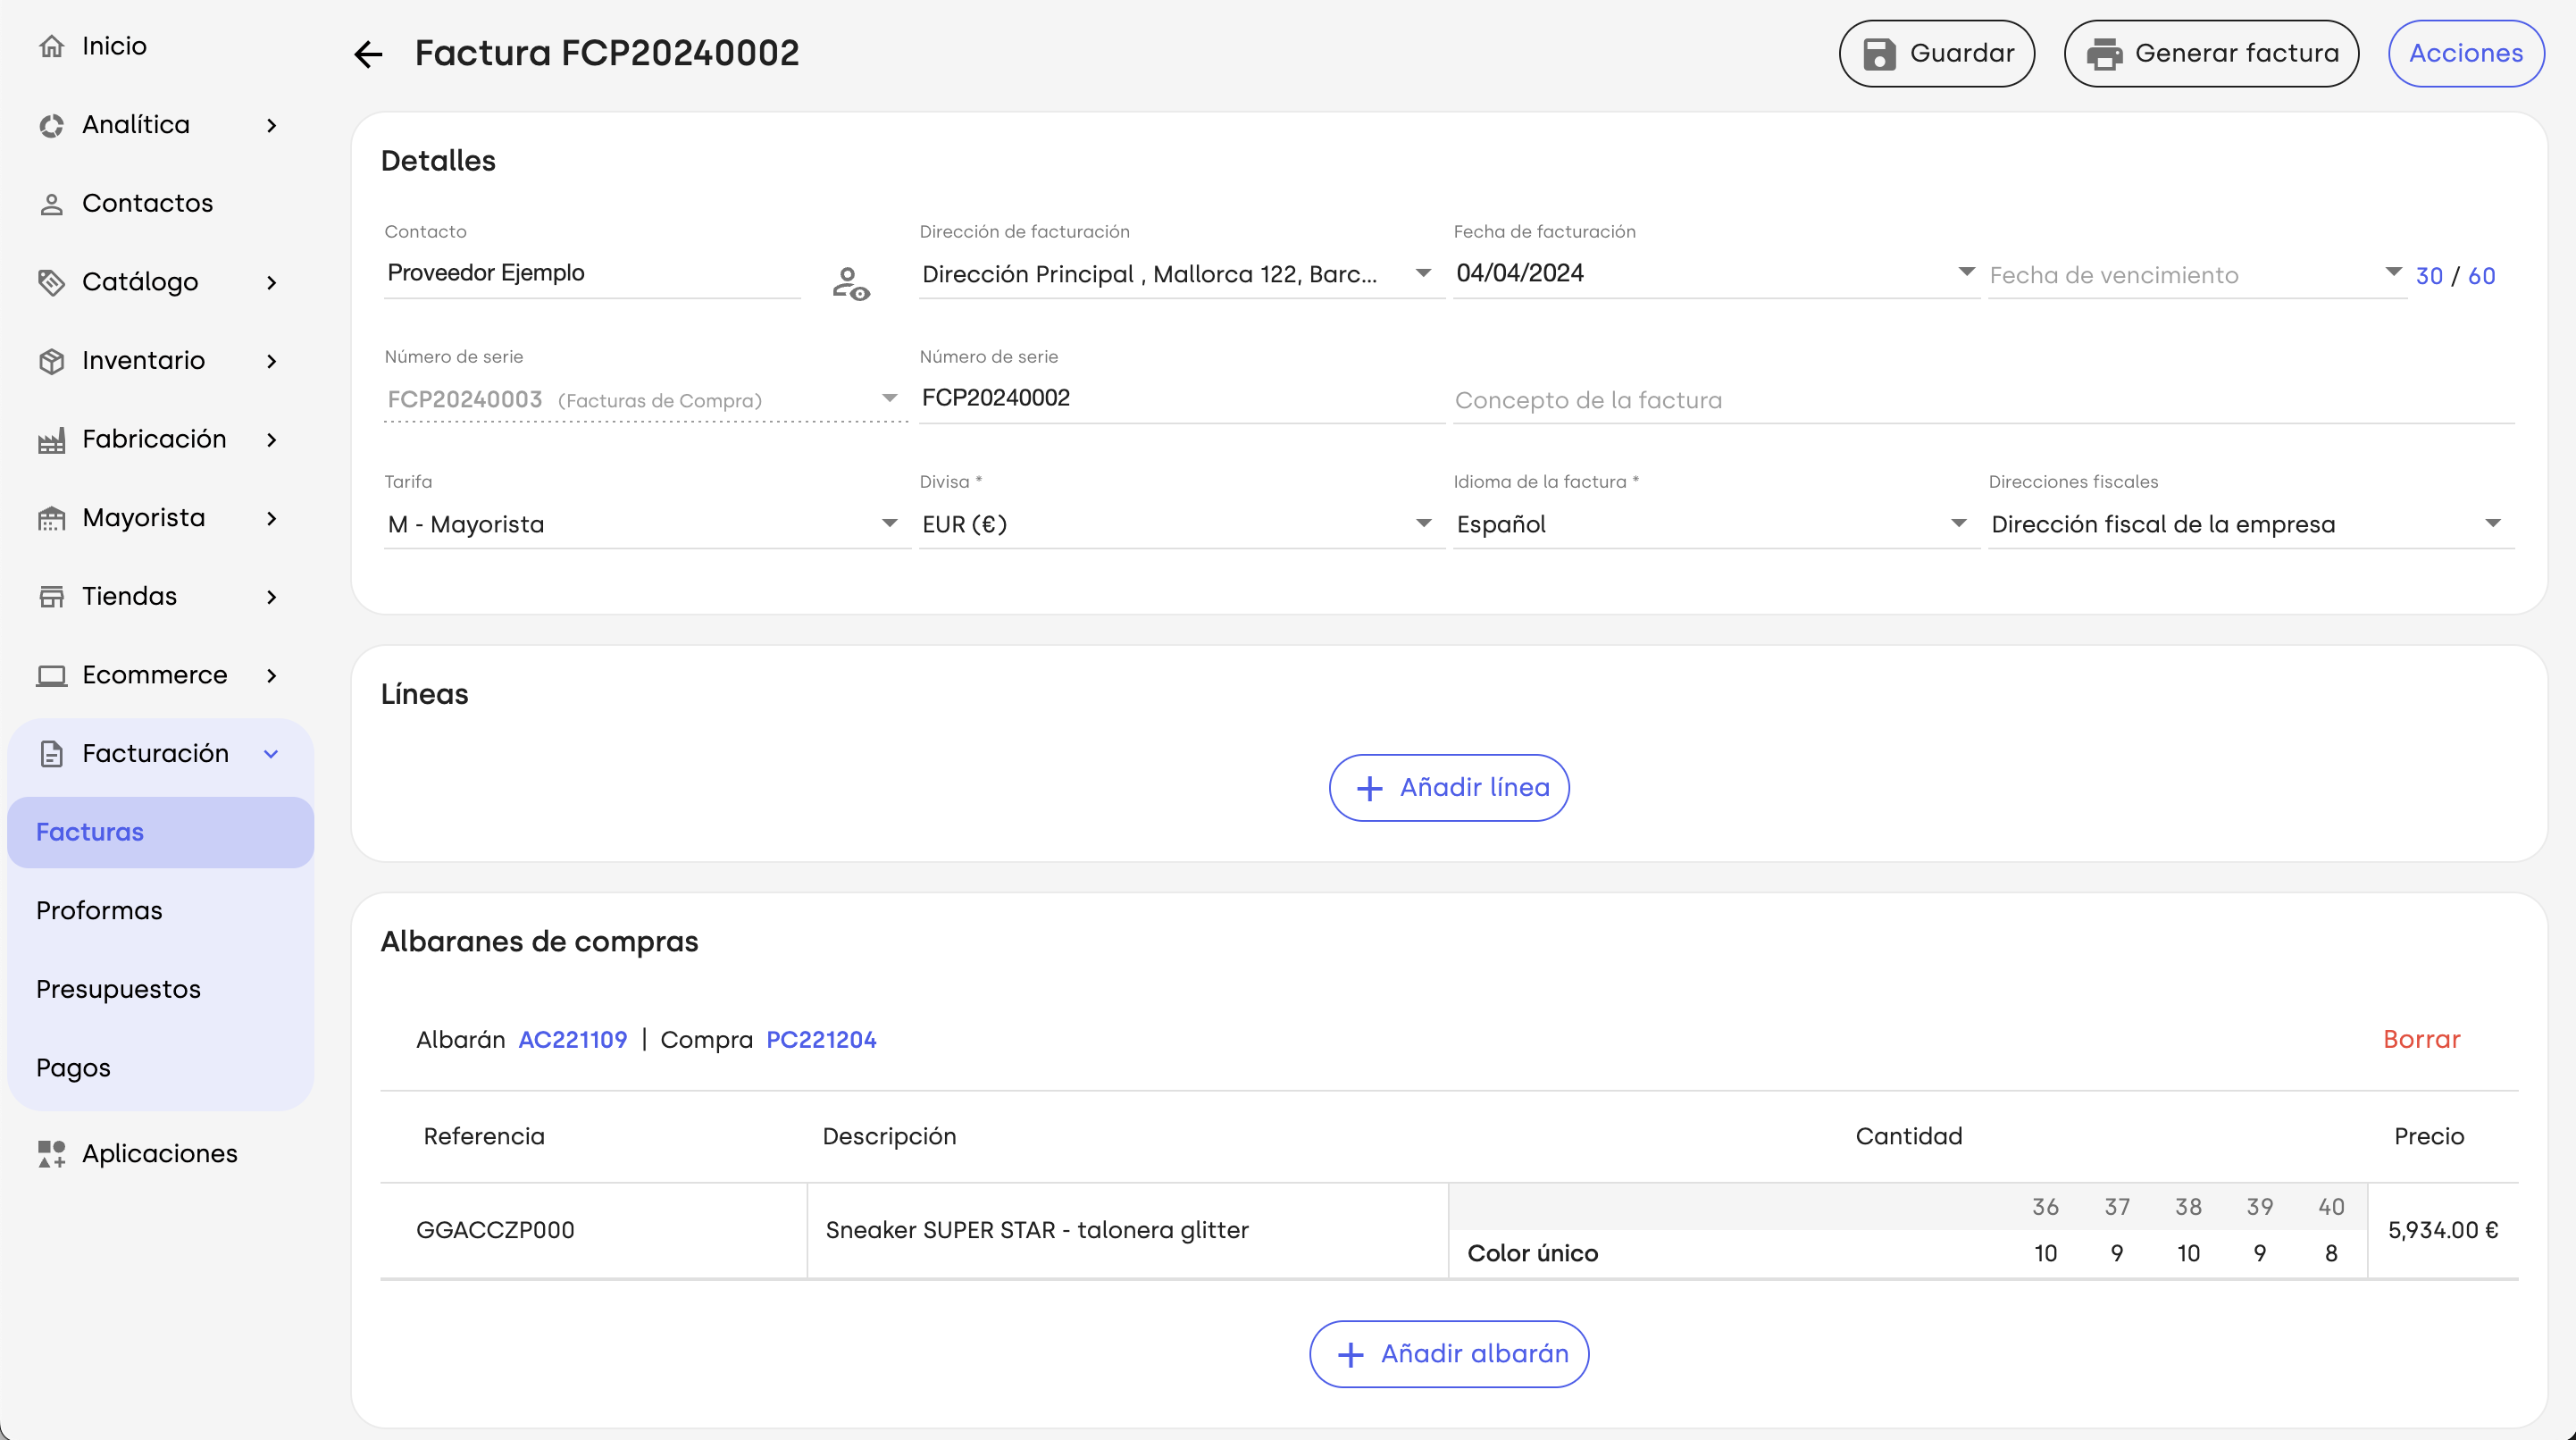Screen dimensions: 2576x1440
Task: Open the Tarifa M - Mayorista dropdown
Action: 889,523
